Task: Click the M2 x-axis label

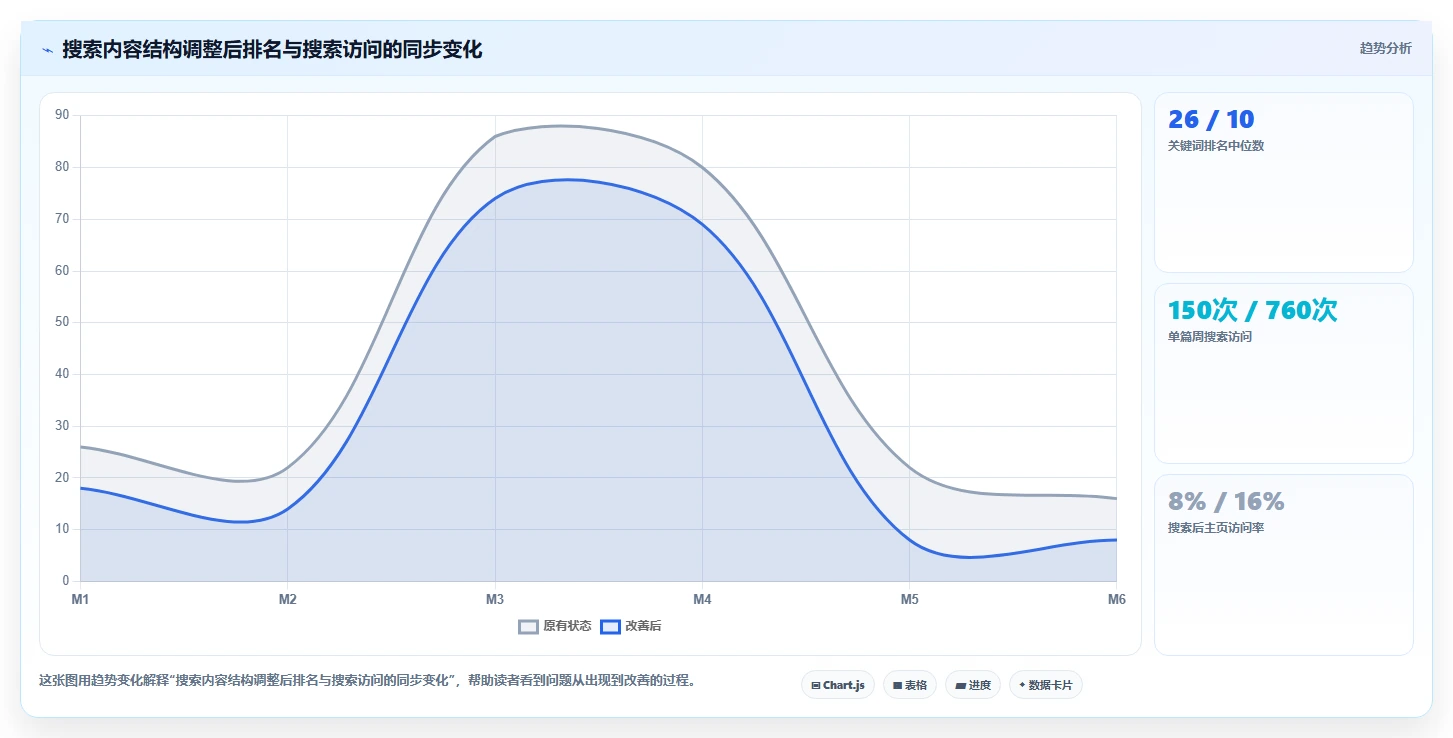Action: click(x=287, y=599)
